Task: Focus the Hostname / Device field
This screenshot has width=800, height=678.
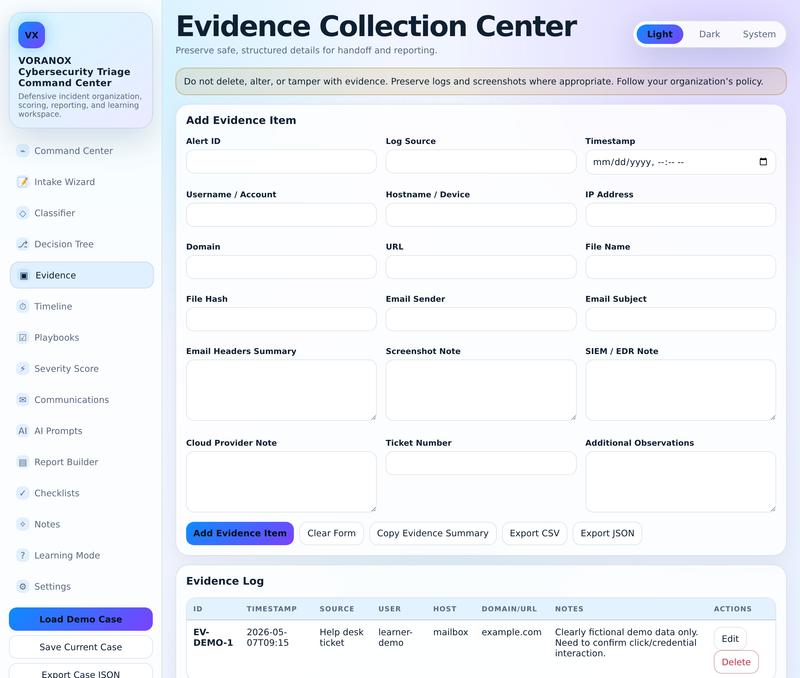Action: coord(481,215)
